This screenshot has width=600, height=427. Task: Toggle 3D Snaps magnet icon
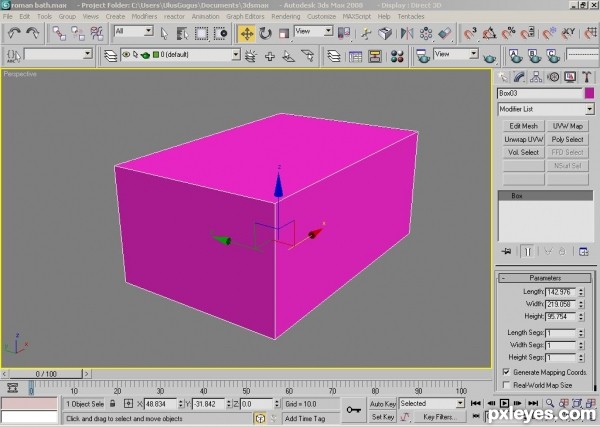point(470,33)
